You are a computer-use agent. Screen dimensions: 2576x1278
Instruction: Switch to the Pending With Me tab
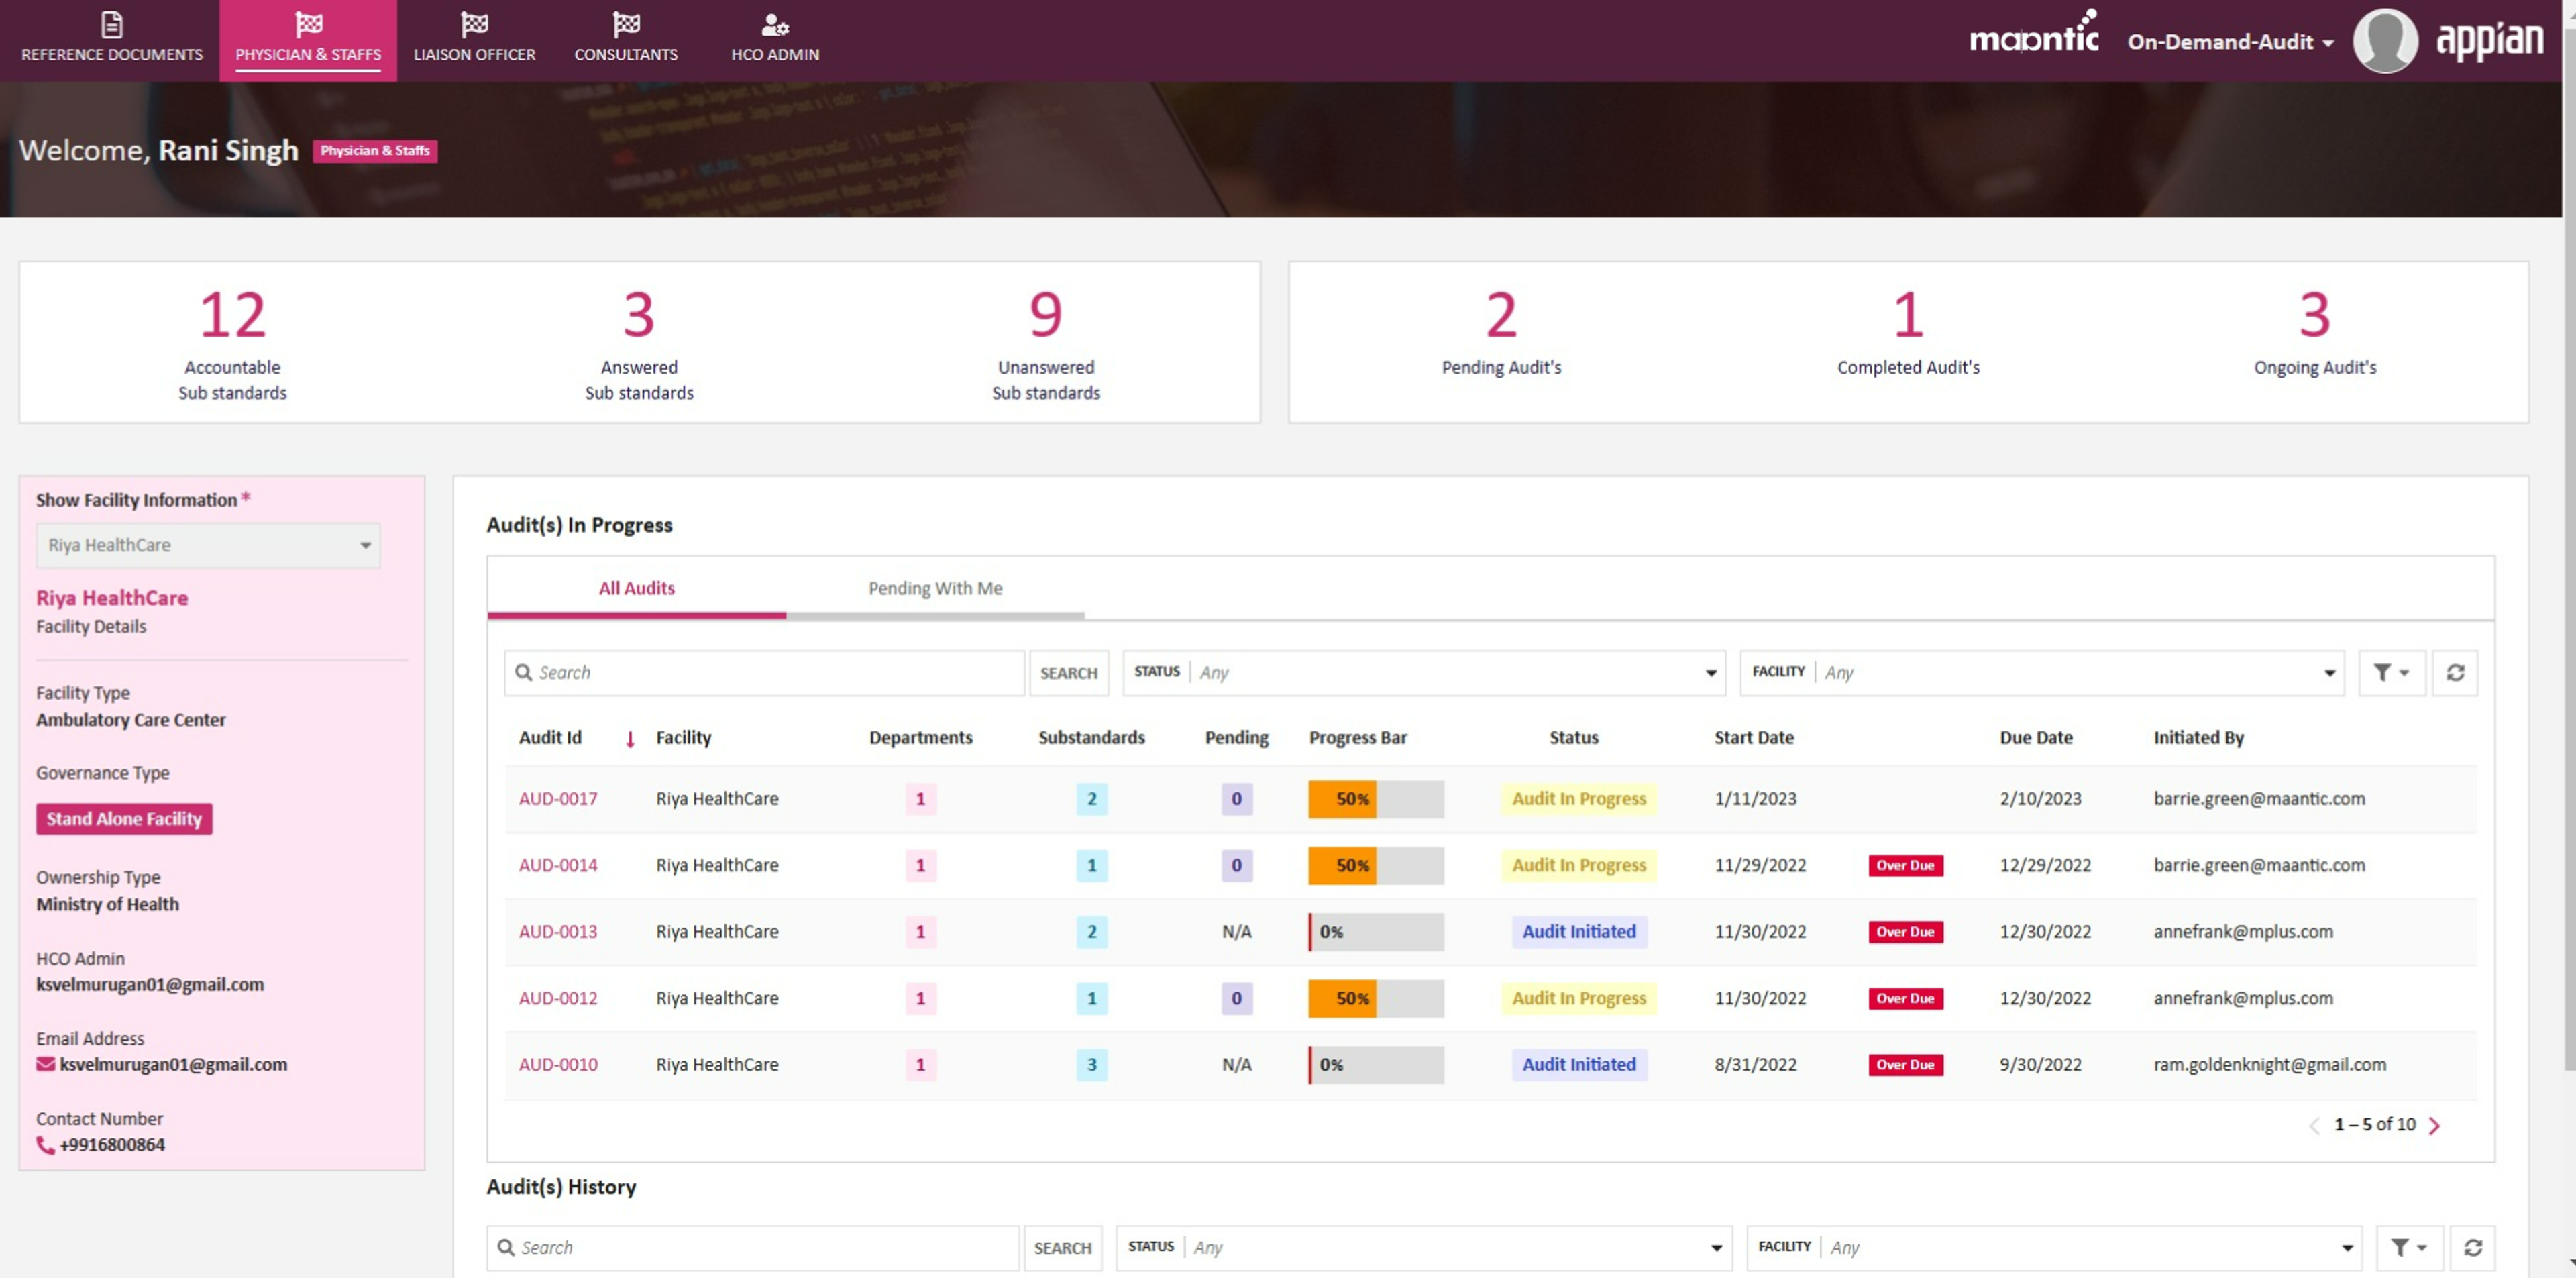click(x=935, y=588)
